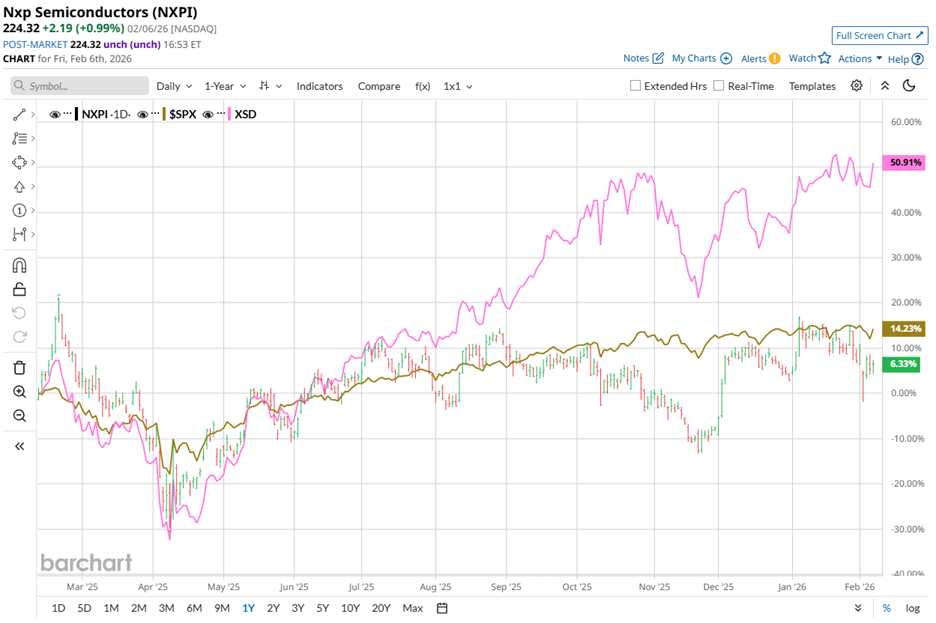This screenshot has height=623, width=936.
Task: Select the measure tool in the sidebar
Action: click(19, 232)
